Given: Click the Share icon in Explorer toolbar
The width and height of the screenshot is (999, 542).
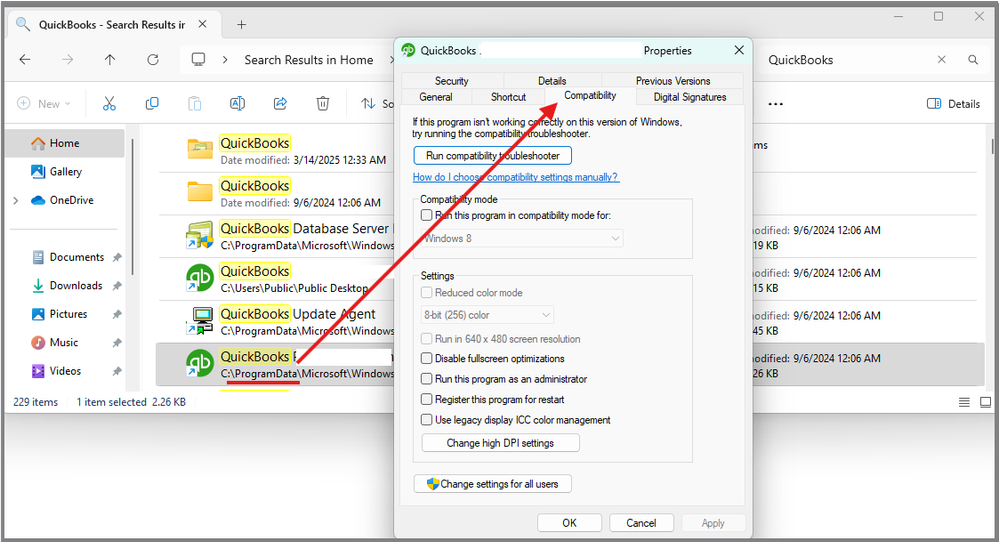Looking at the screenshot, I should 280,103.
